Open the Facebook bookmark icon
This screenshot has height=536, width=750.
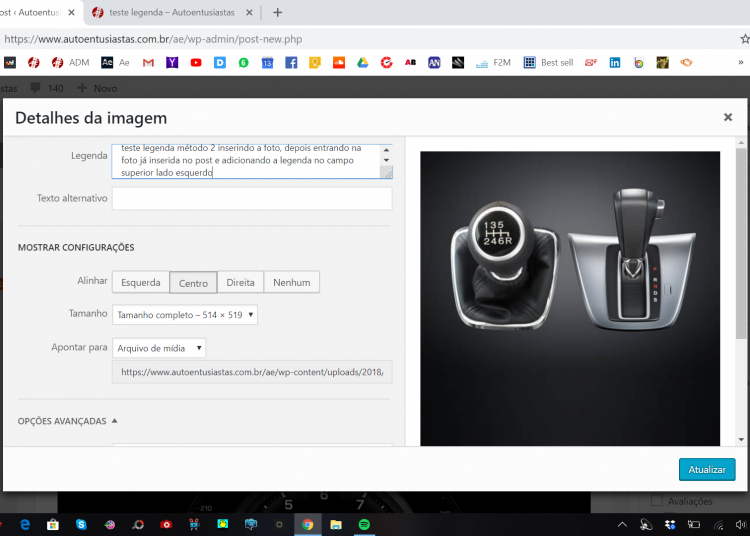pos(291,62)
